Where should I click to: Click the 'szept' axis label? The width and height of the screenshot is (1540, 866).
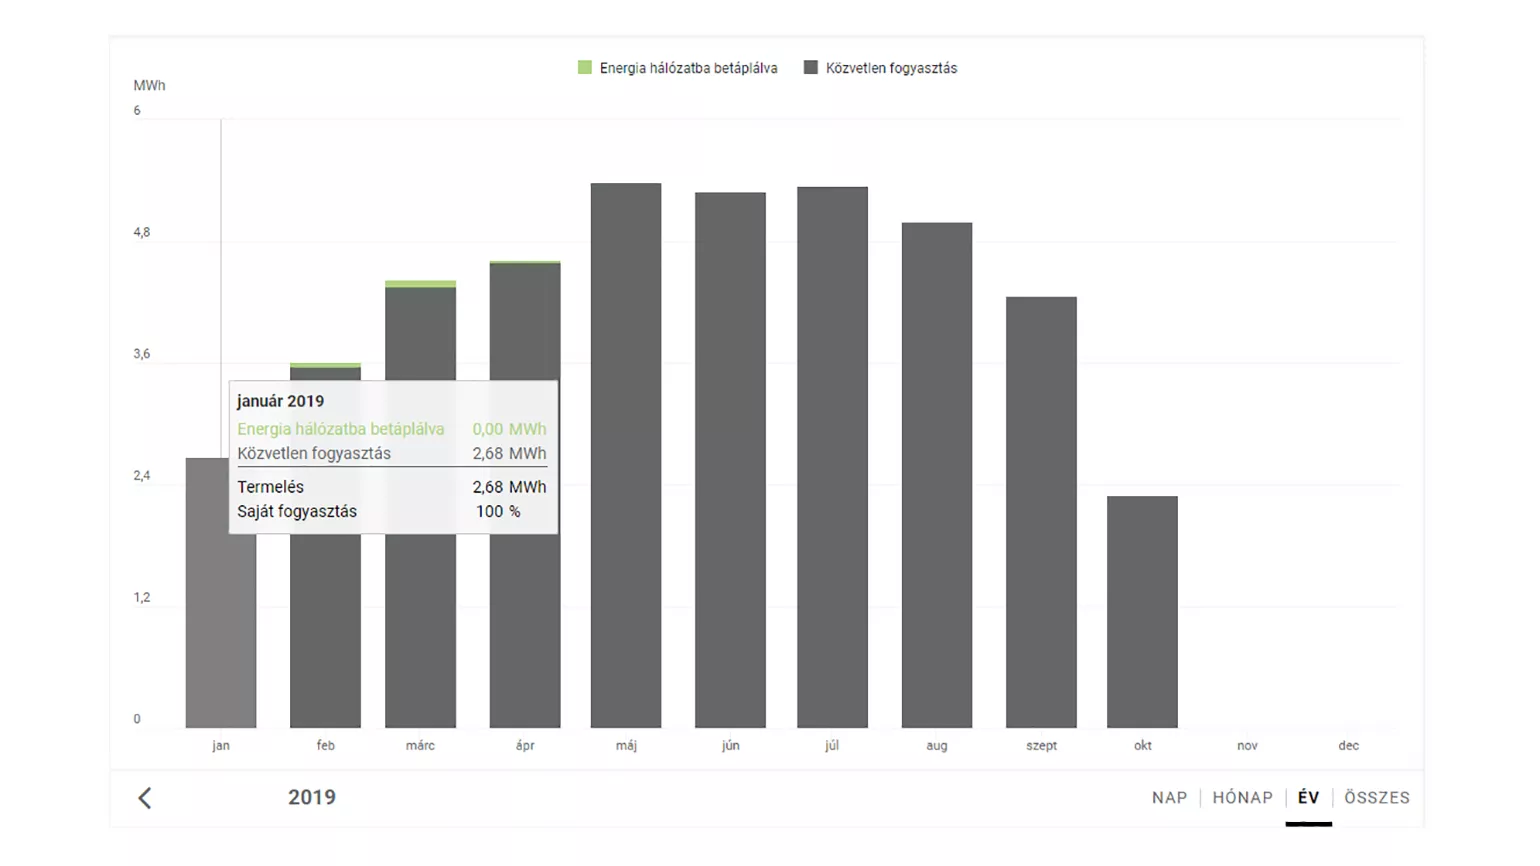[x=1041, y=746]
